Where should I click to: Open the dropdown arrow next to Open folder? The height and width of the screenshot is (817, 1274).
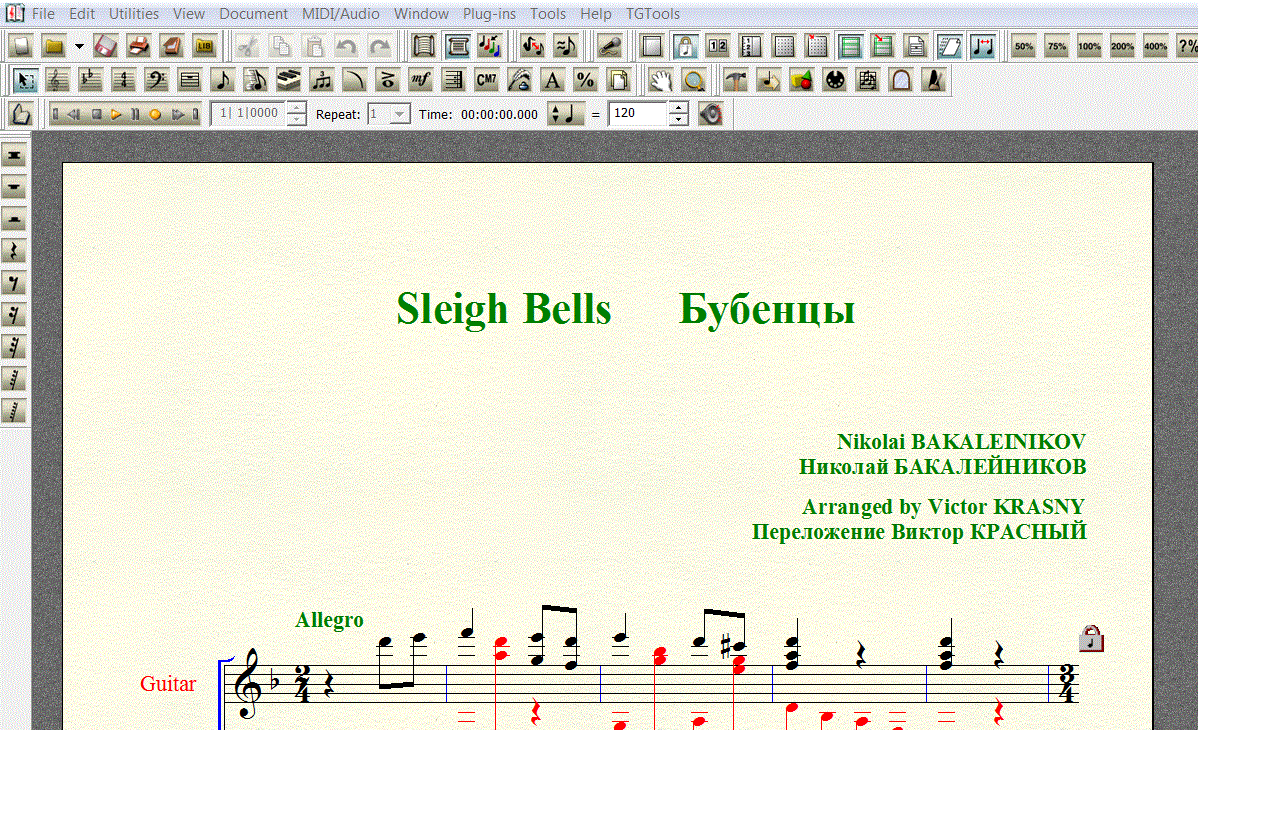79,46
